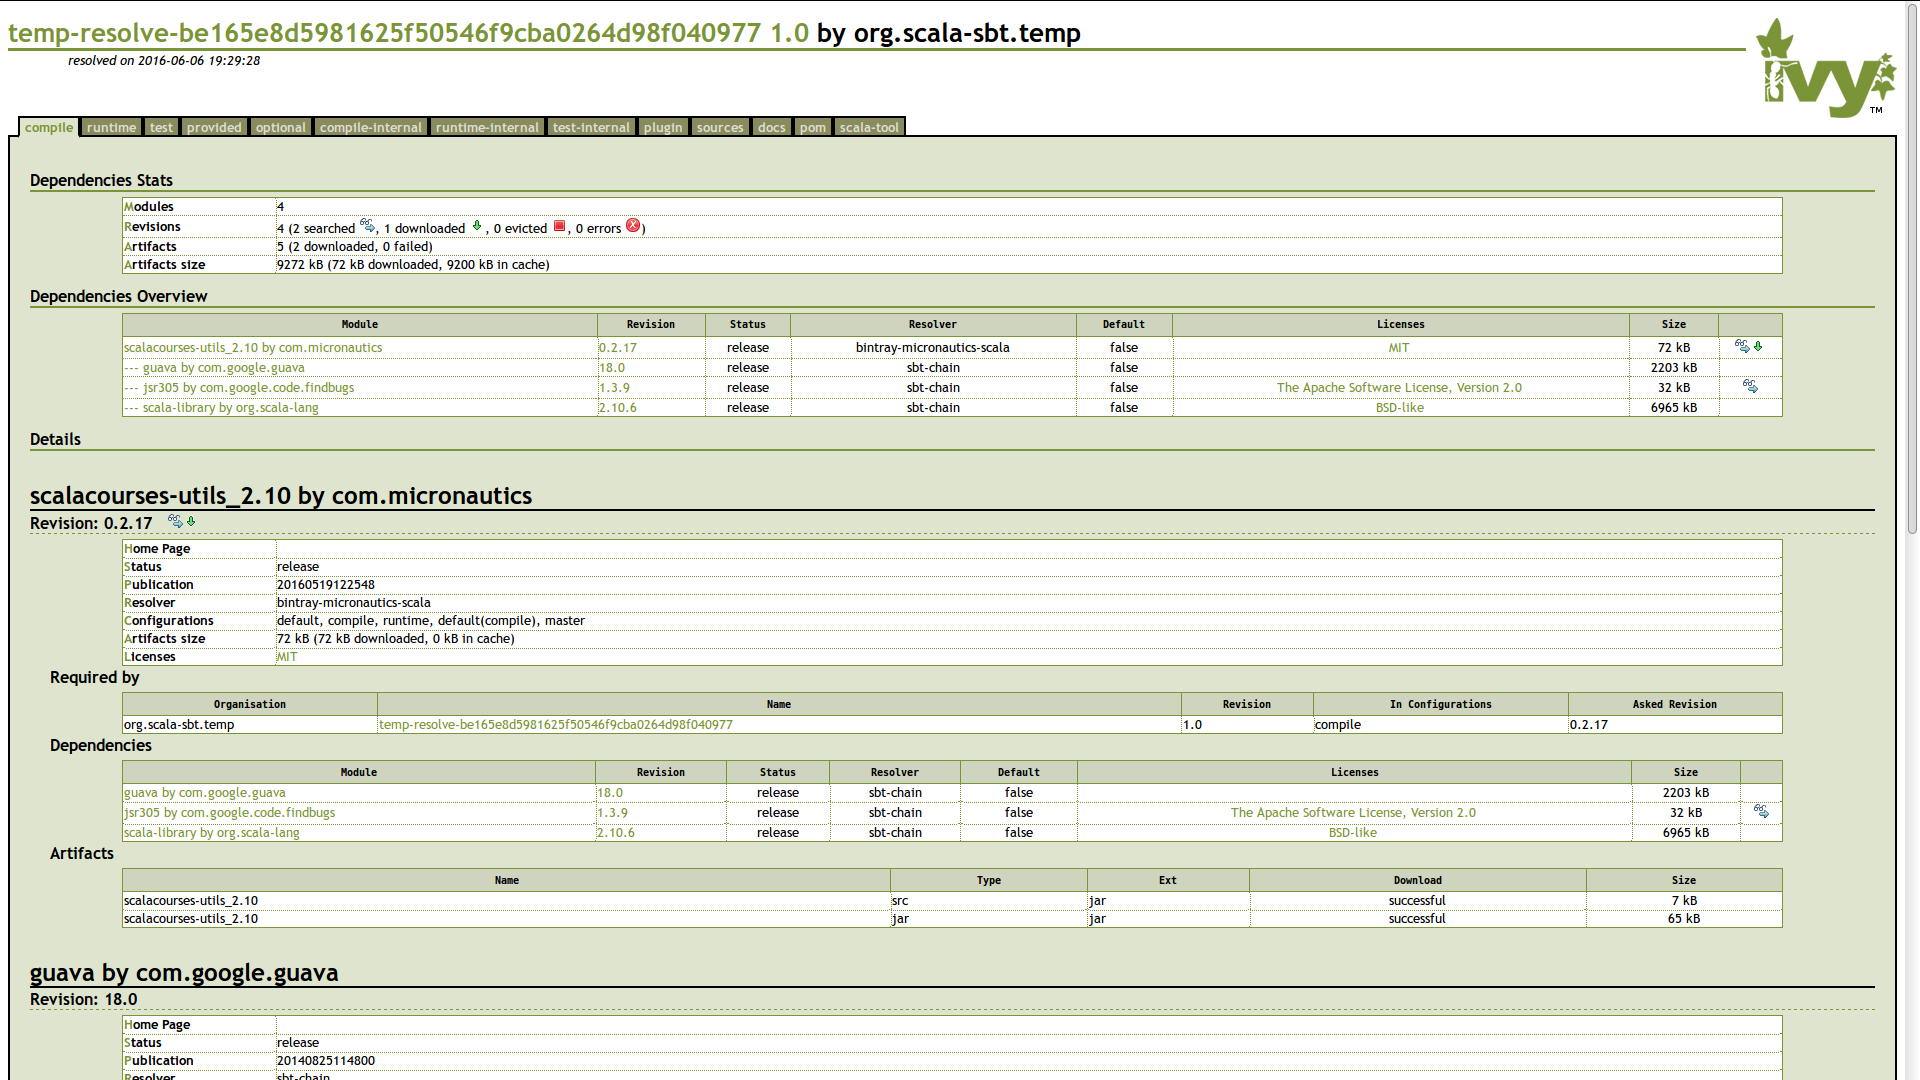Viewport: 1920px width, 1080px height.
Task: Open the docs tab
Action: (771, 127)
